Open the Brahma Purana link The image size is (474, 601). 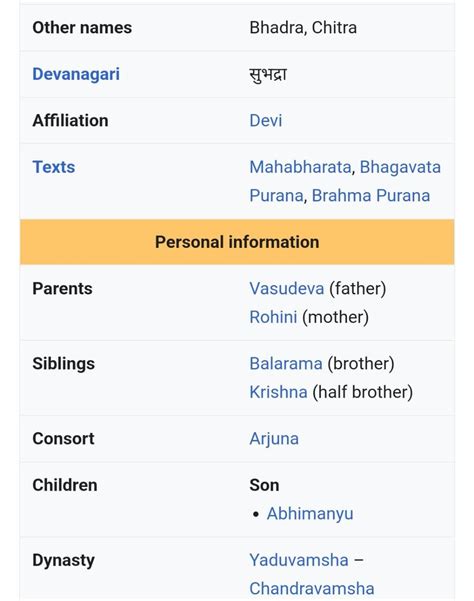click(371, 195)
